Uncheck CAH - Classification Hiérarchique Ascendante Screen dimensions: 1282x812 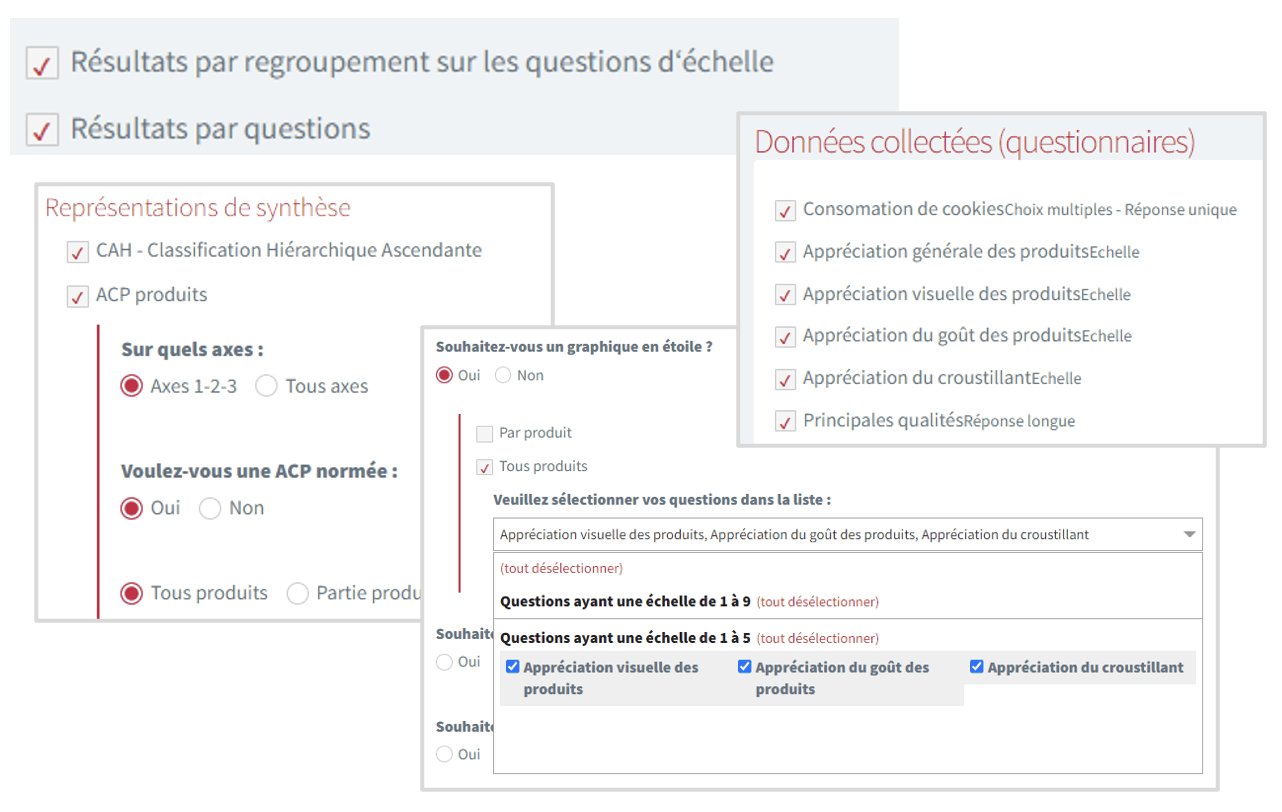tap(77, 252)
